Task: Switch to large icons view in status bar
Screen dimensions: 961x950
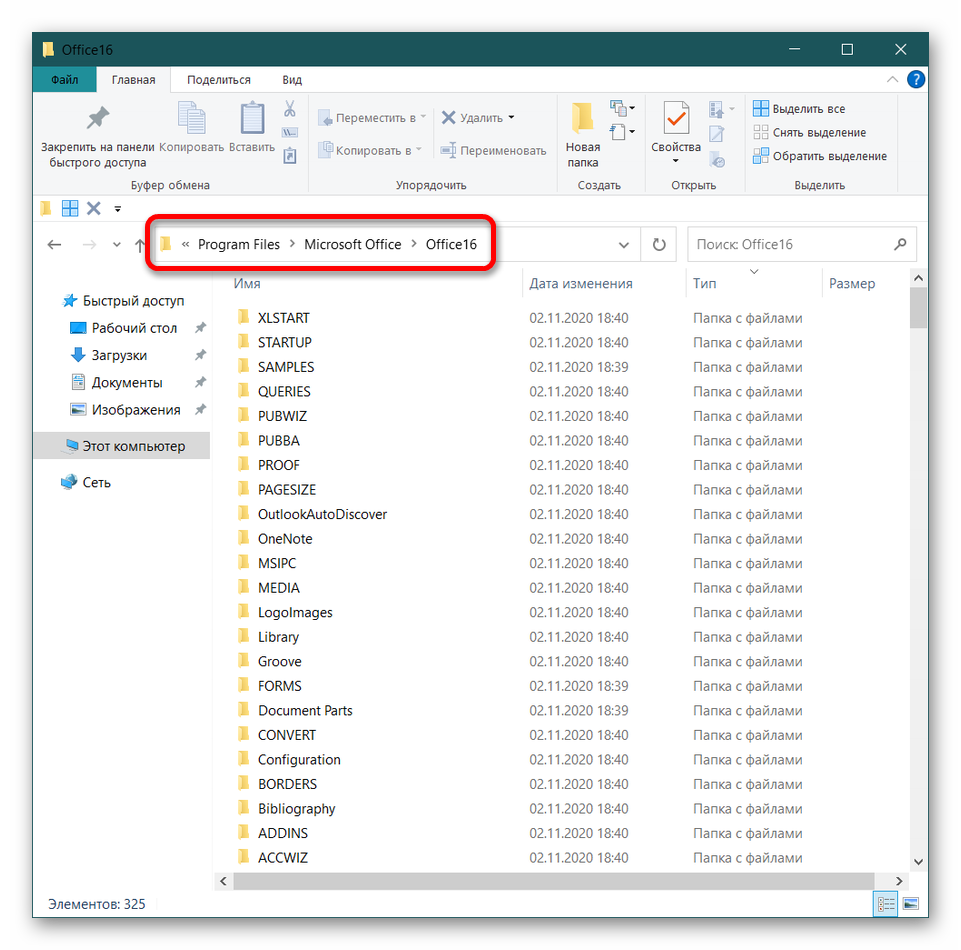Action: click(911, 903)
